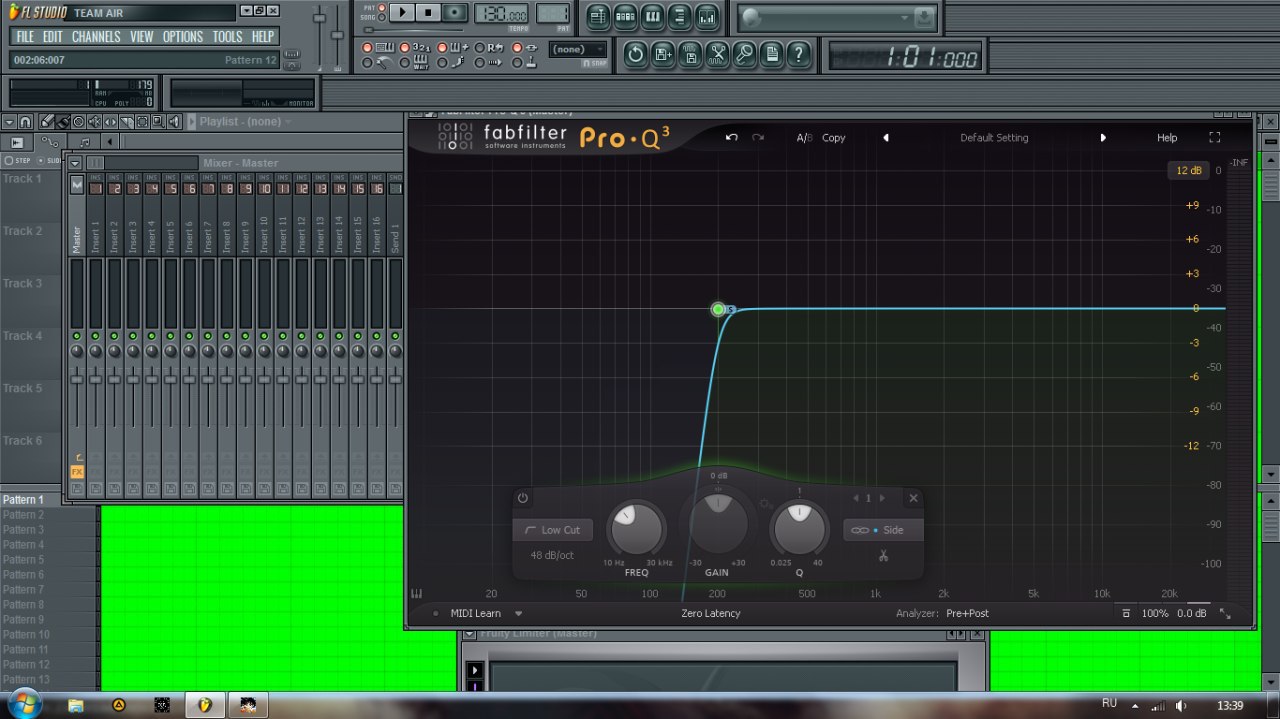1280x719 pixels.
Task: Select the playlist pencil draw tool
Action: (47, 122)
